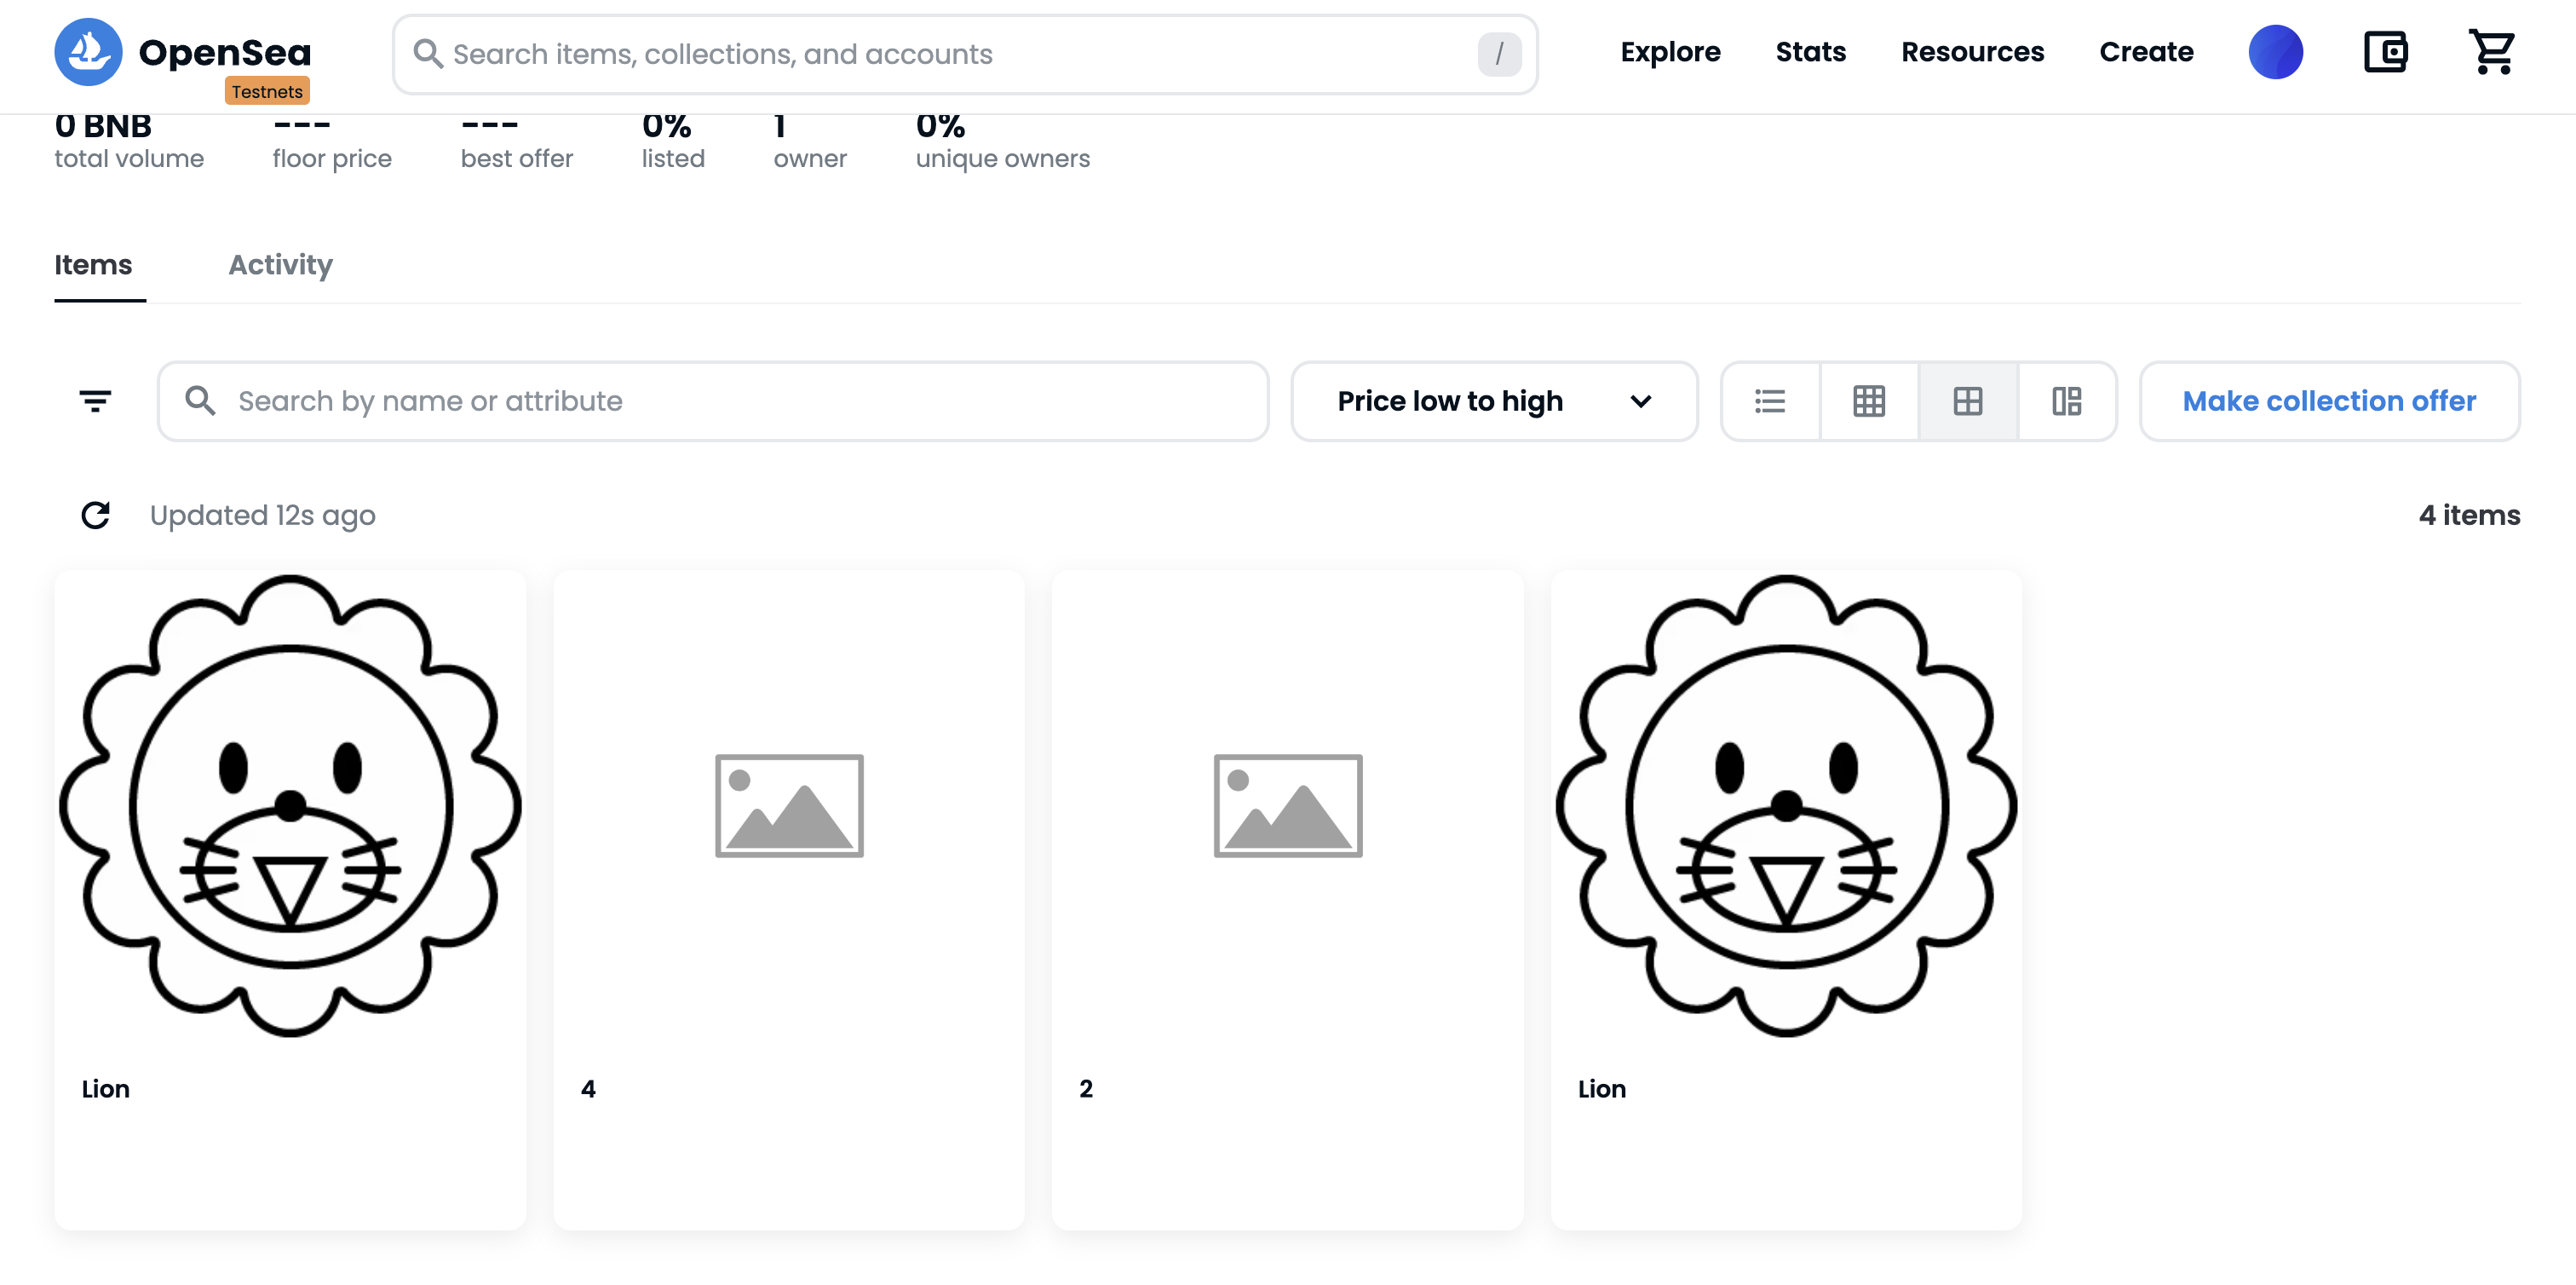Screen dimensions: 2576x1285
Task: Open Price low to high sort dropdown
Action: pos(1493,401)
